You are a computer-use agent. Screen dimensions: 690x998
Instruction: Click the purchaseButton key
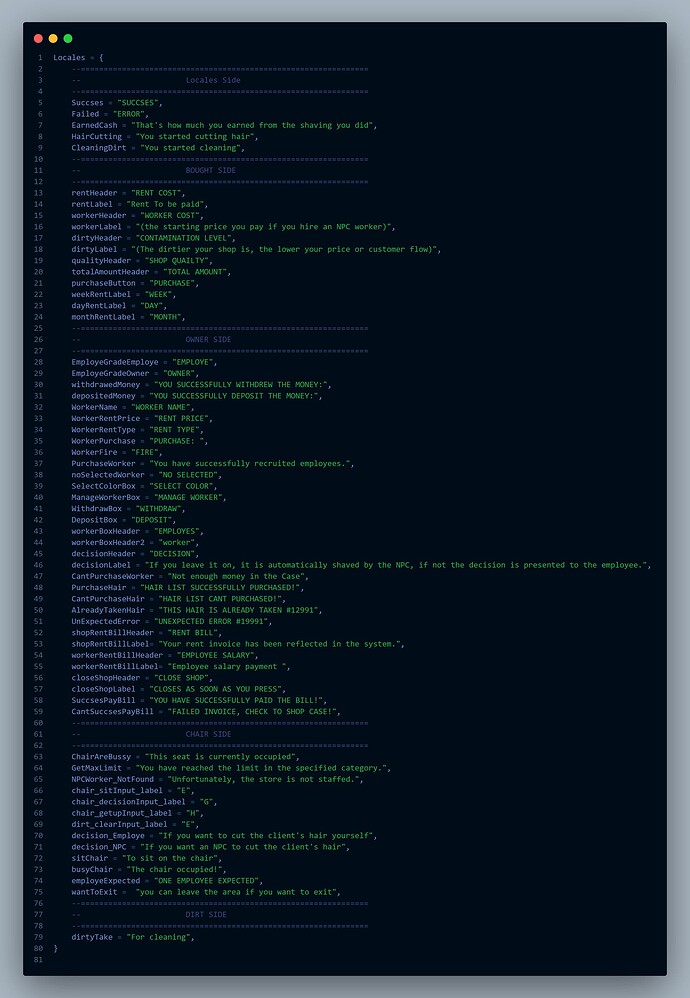point(103,283)
